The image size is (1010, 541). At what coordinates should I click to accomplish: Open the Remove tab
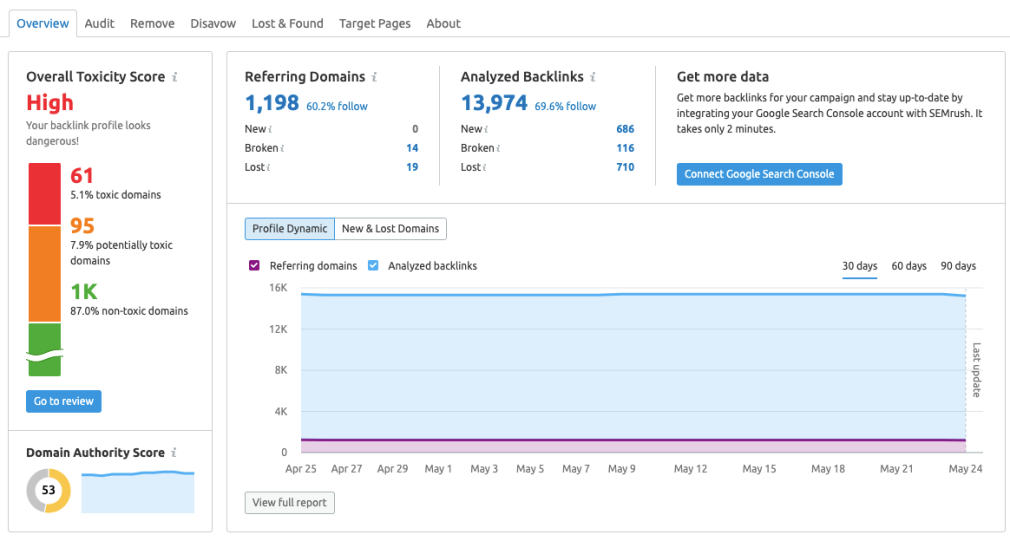click(x=152, y=23)
